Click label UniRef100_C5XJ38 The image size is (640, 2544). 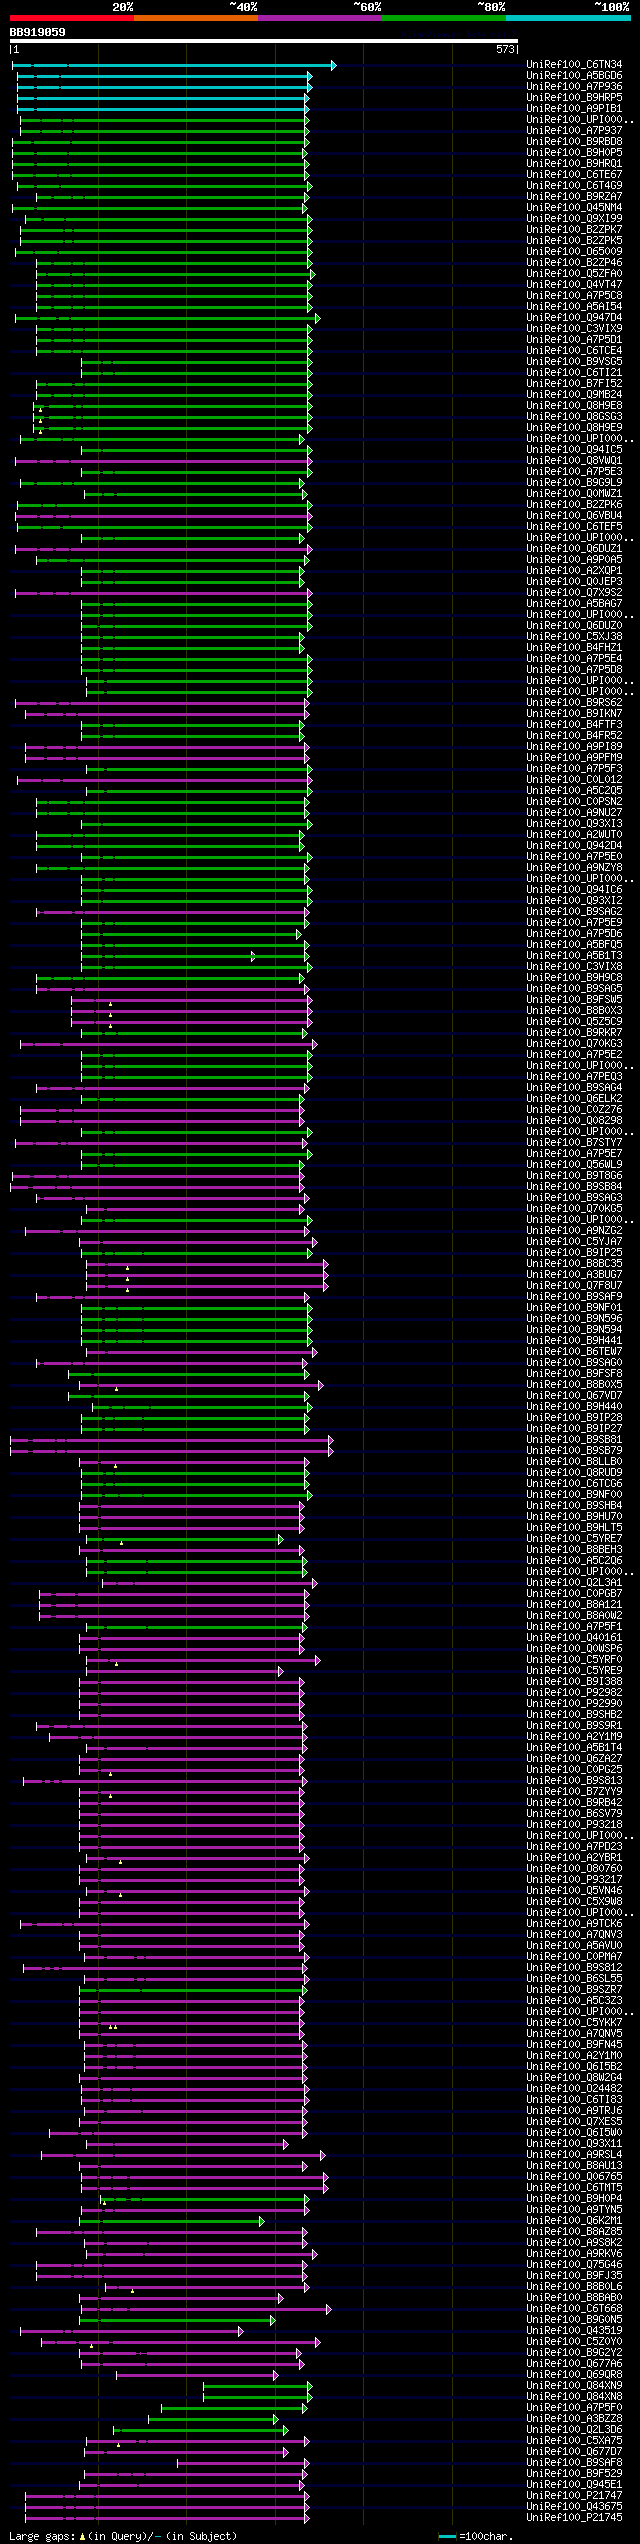click(574, 637)
